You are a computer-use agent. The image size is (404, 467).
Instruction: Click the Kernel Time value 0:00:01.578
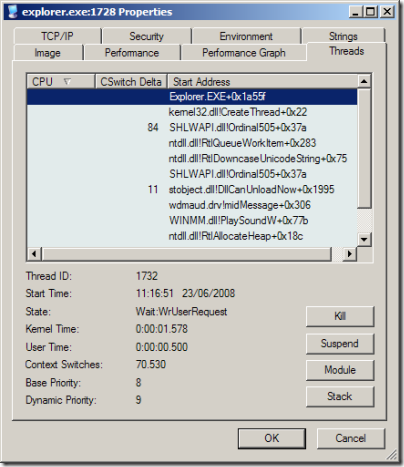pyautogui.click(x=162, y=329)
